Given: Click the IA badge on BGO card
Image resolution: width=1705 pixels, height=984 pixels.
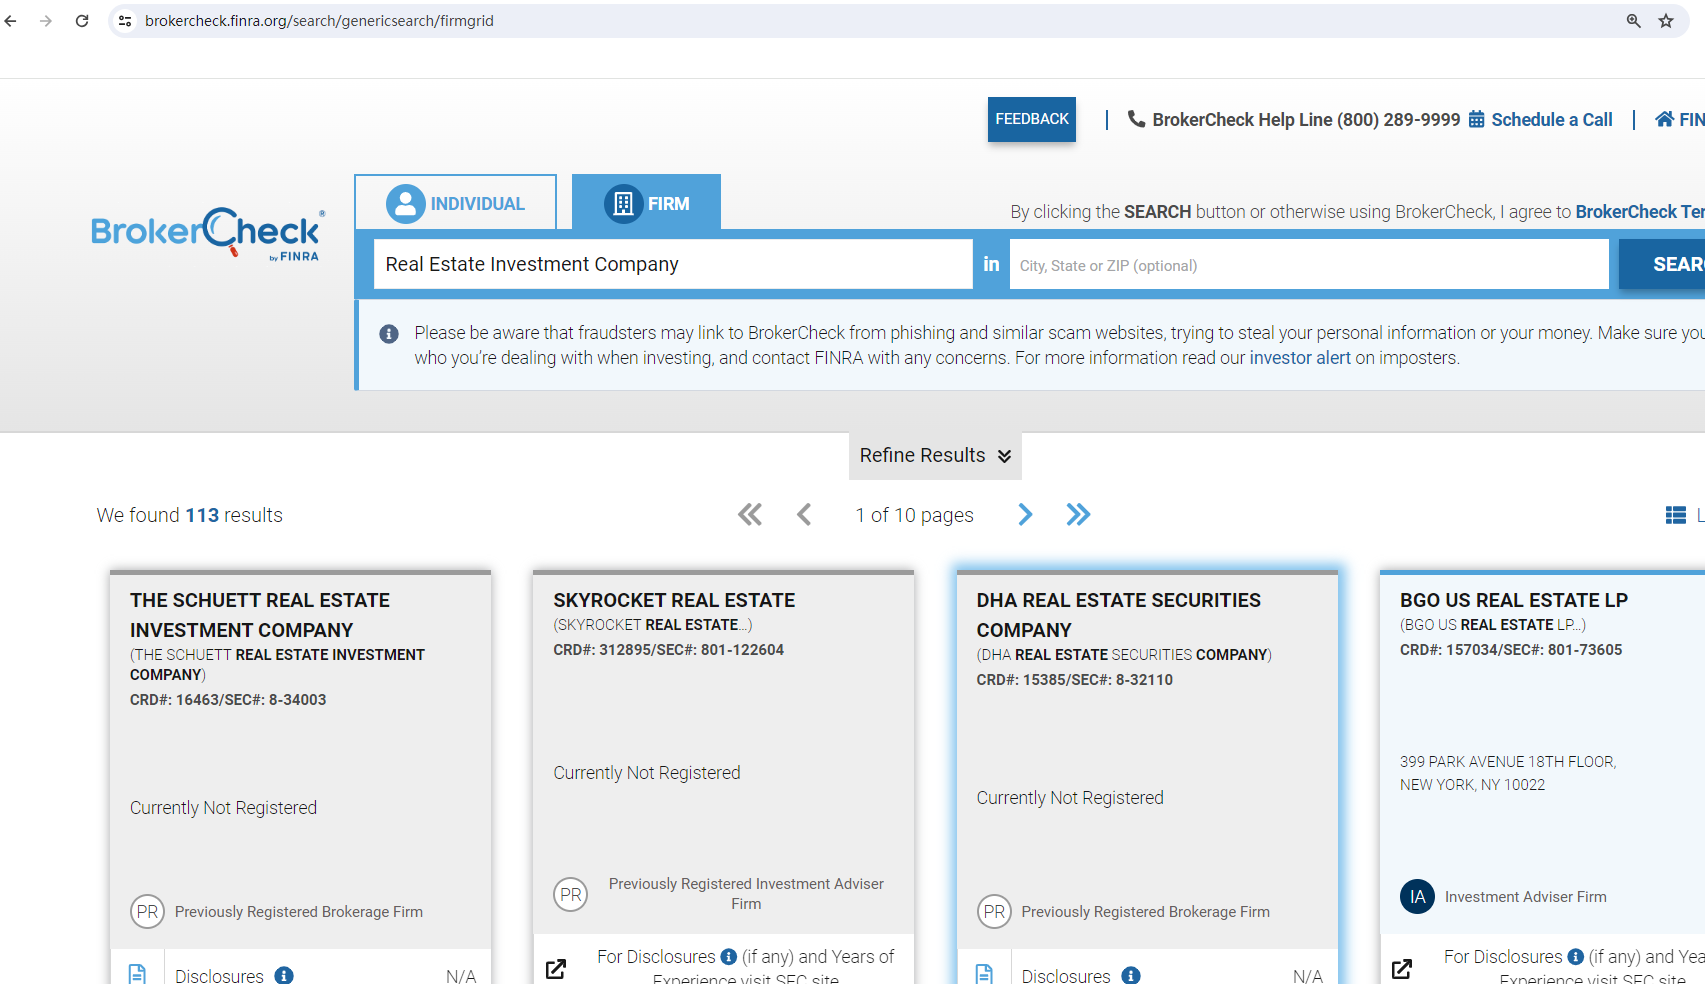Looking at the screenshot, I should [1417, 897].
